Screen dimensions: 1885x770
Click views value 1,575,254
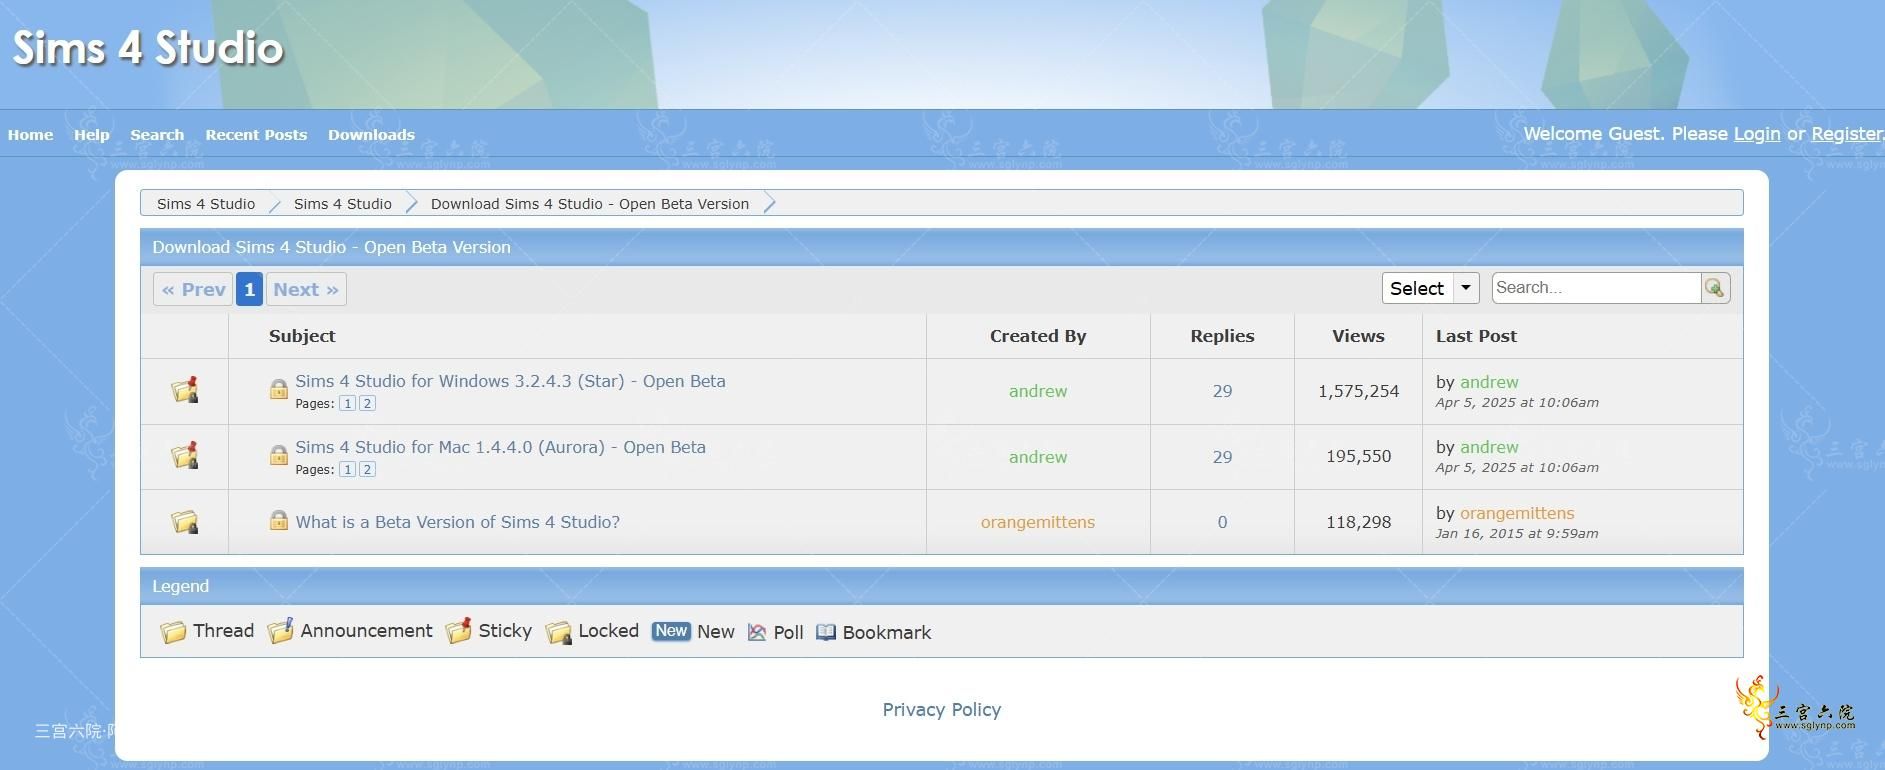(1358, 391)
